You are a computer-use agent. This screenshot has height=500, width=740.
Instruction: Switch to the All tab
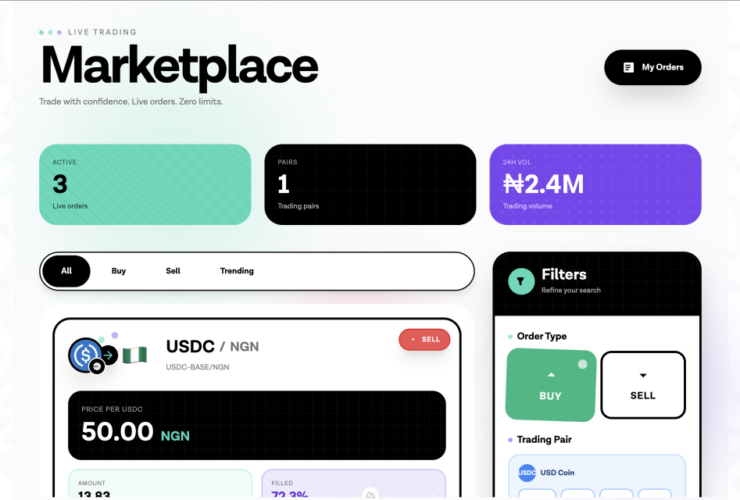pyautogui.click(x=66, y=271)
